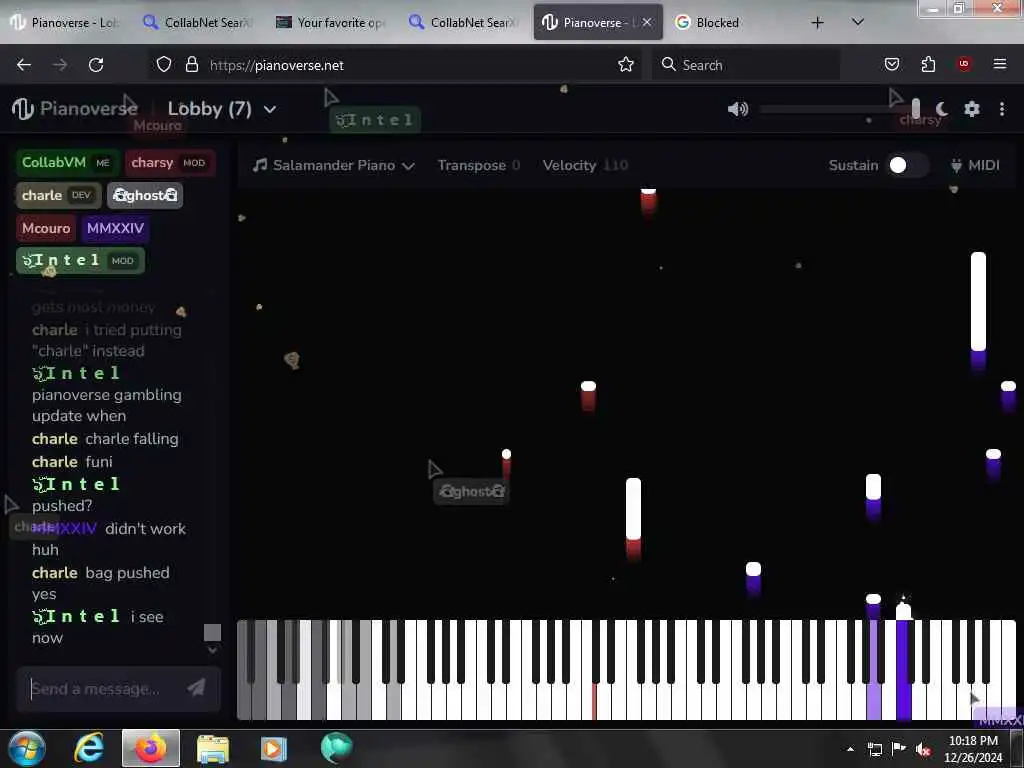
Task: Open a new browser tab
Action: pyautogui.click(x=817, y=23)
